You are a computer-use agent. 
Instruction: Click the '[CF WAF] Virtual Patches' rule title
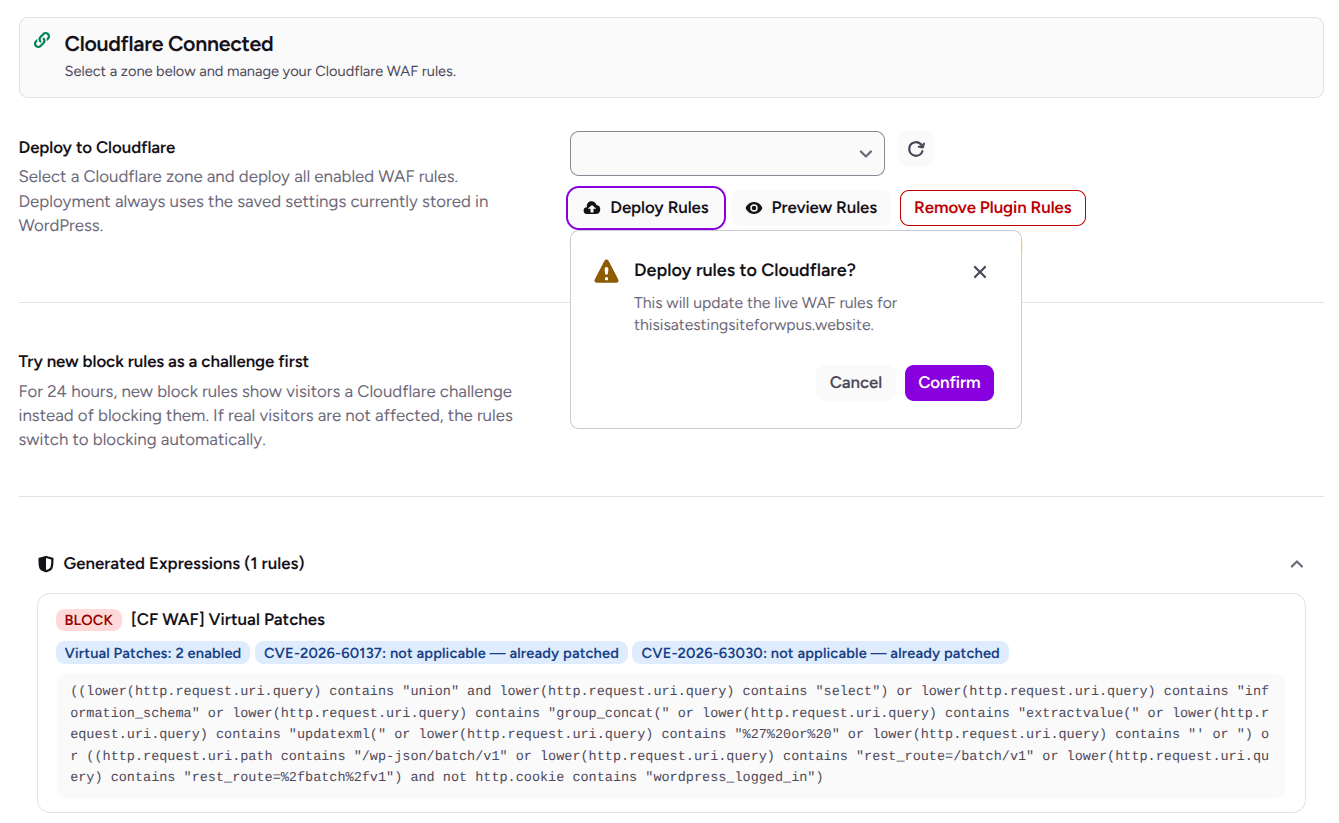pyautogui.click(x=228, y=620)
